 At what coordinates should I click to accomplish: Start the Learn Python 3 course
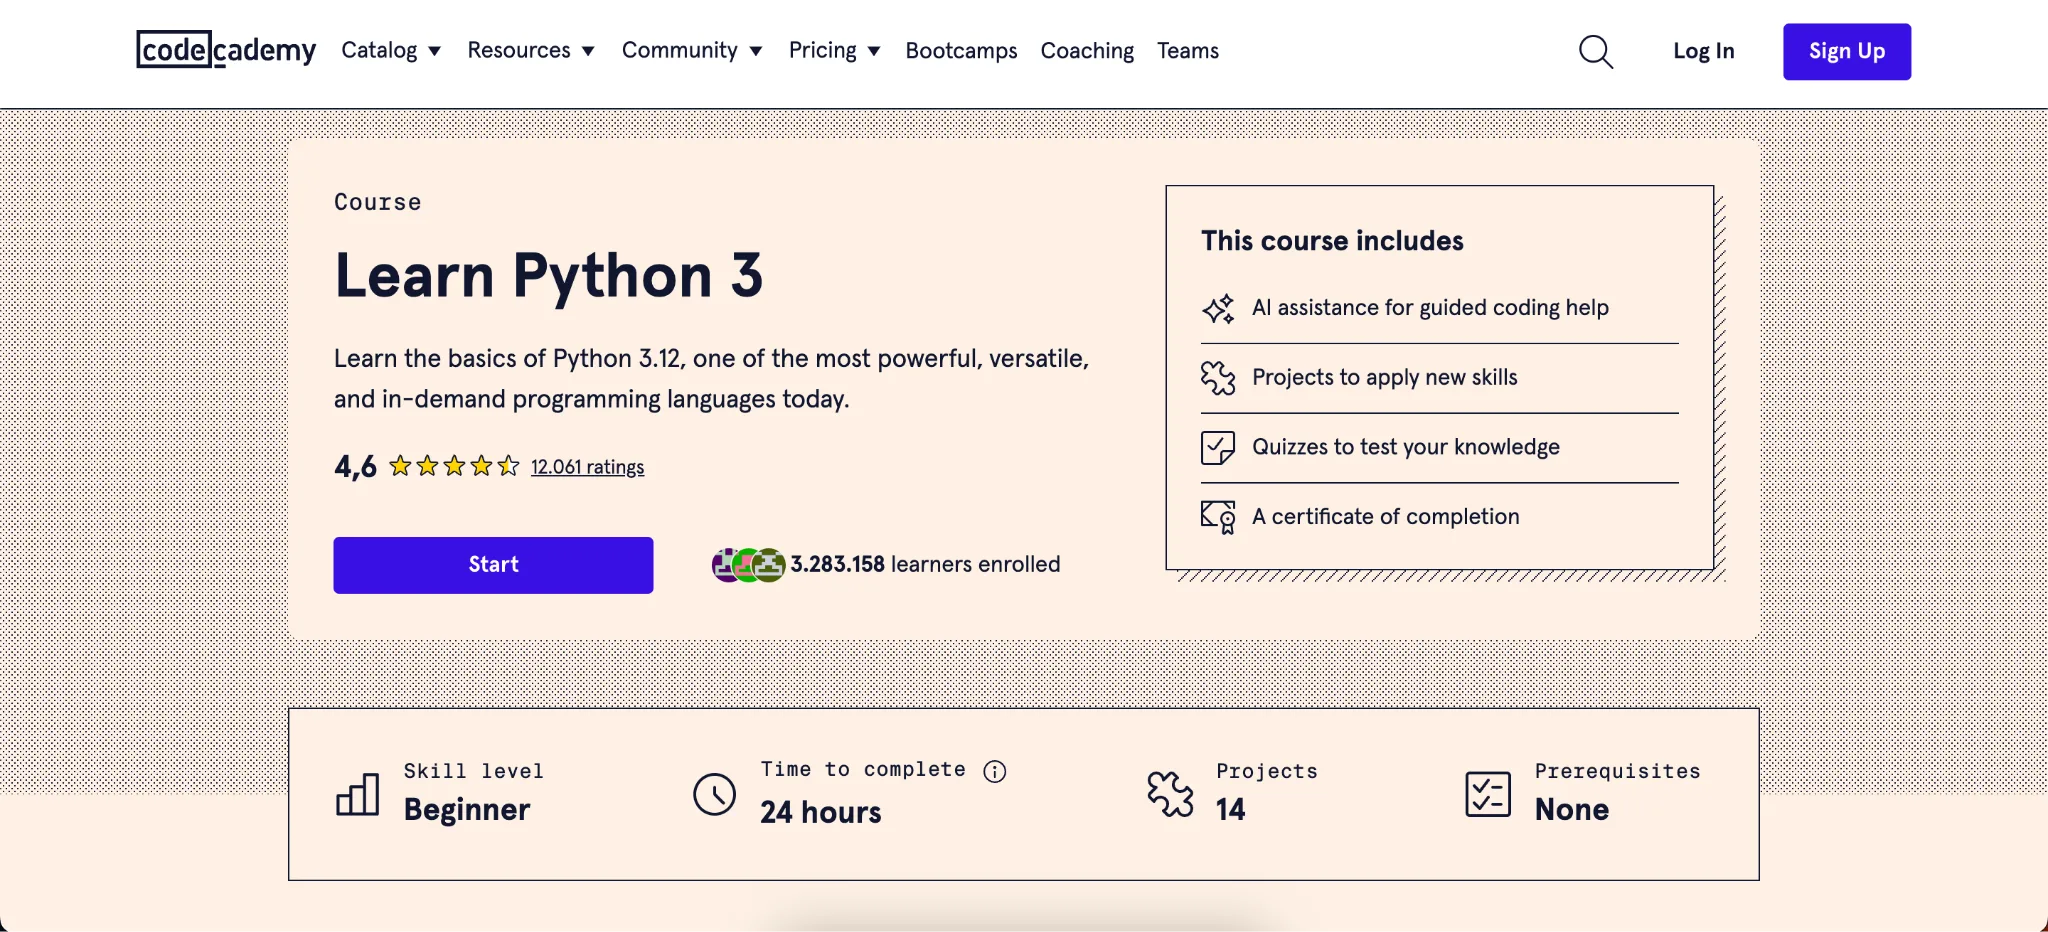(493, 565)
